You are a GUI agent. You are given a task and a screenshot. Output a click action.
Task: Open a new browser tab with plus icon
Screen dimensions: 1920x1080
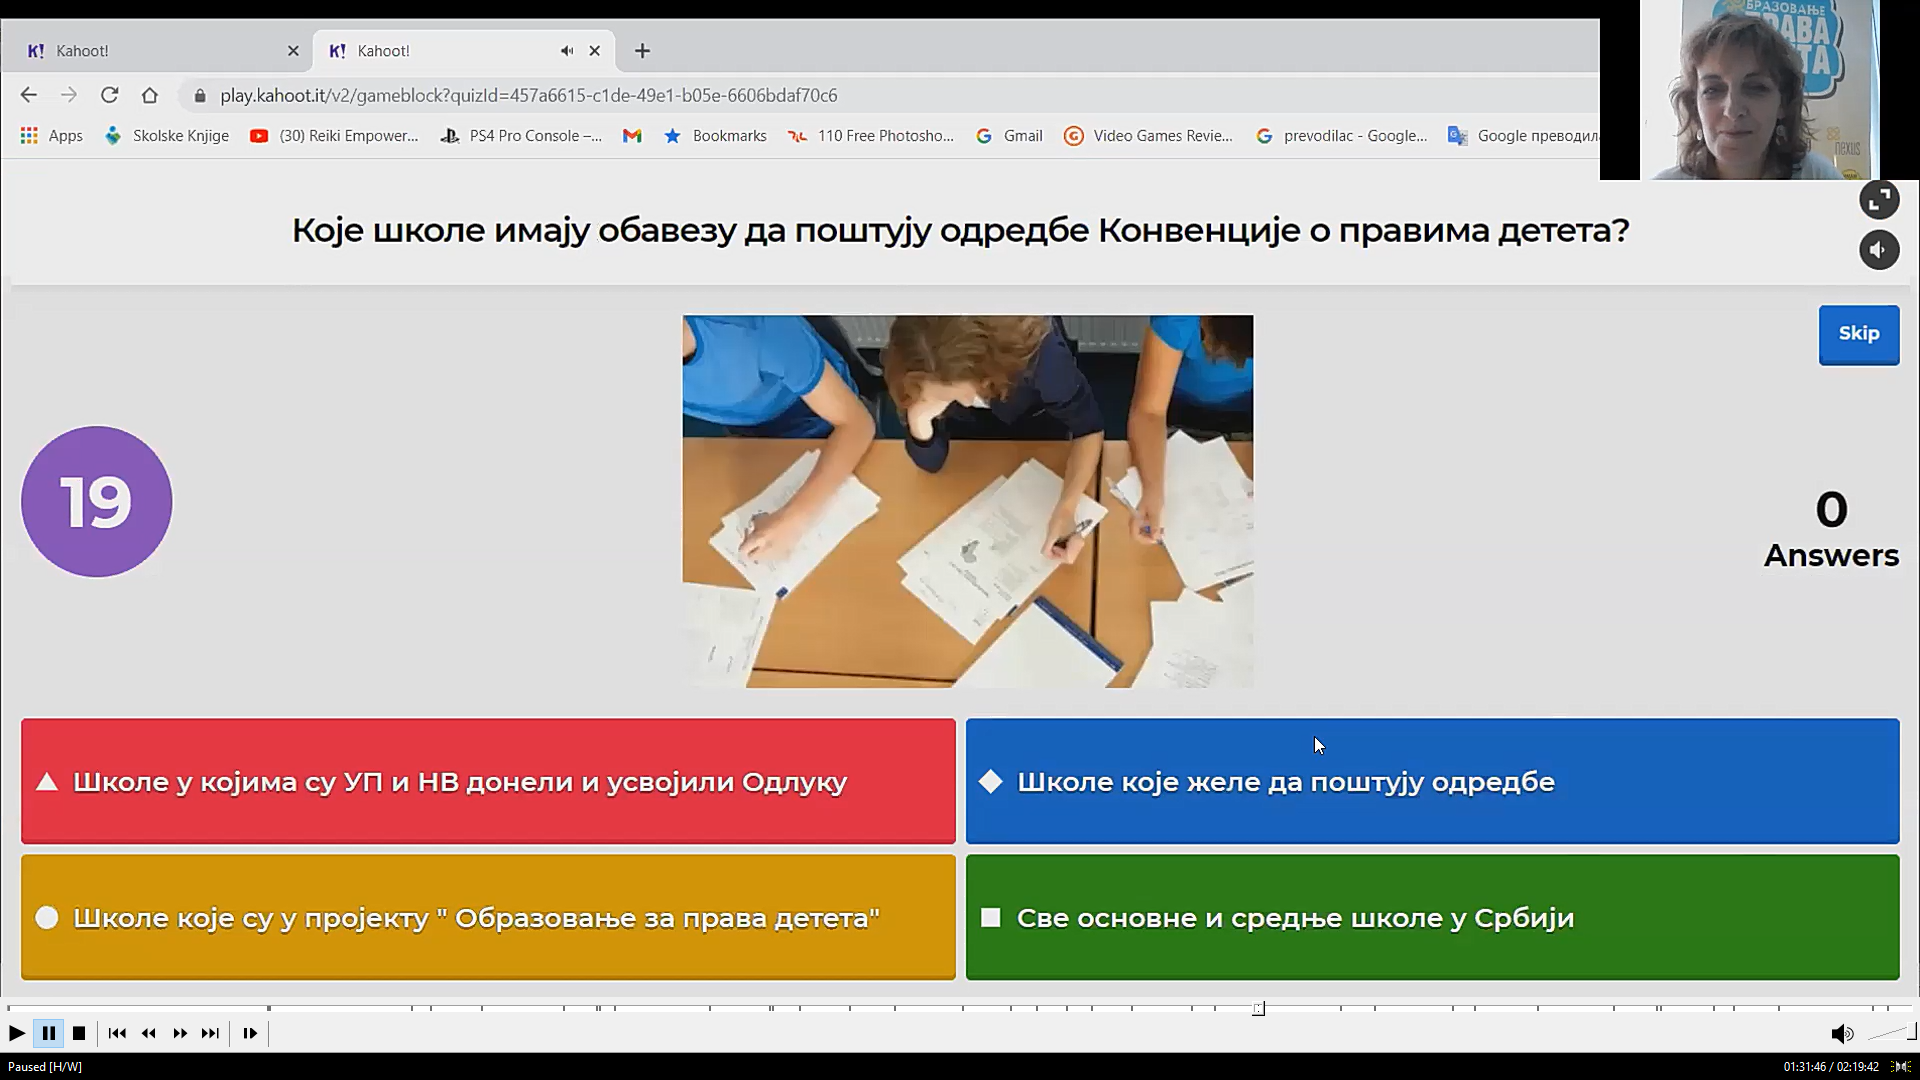point(642,51)
